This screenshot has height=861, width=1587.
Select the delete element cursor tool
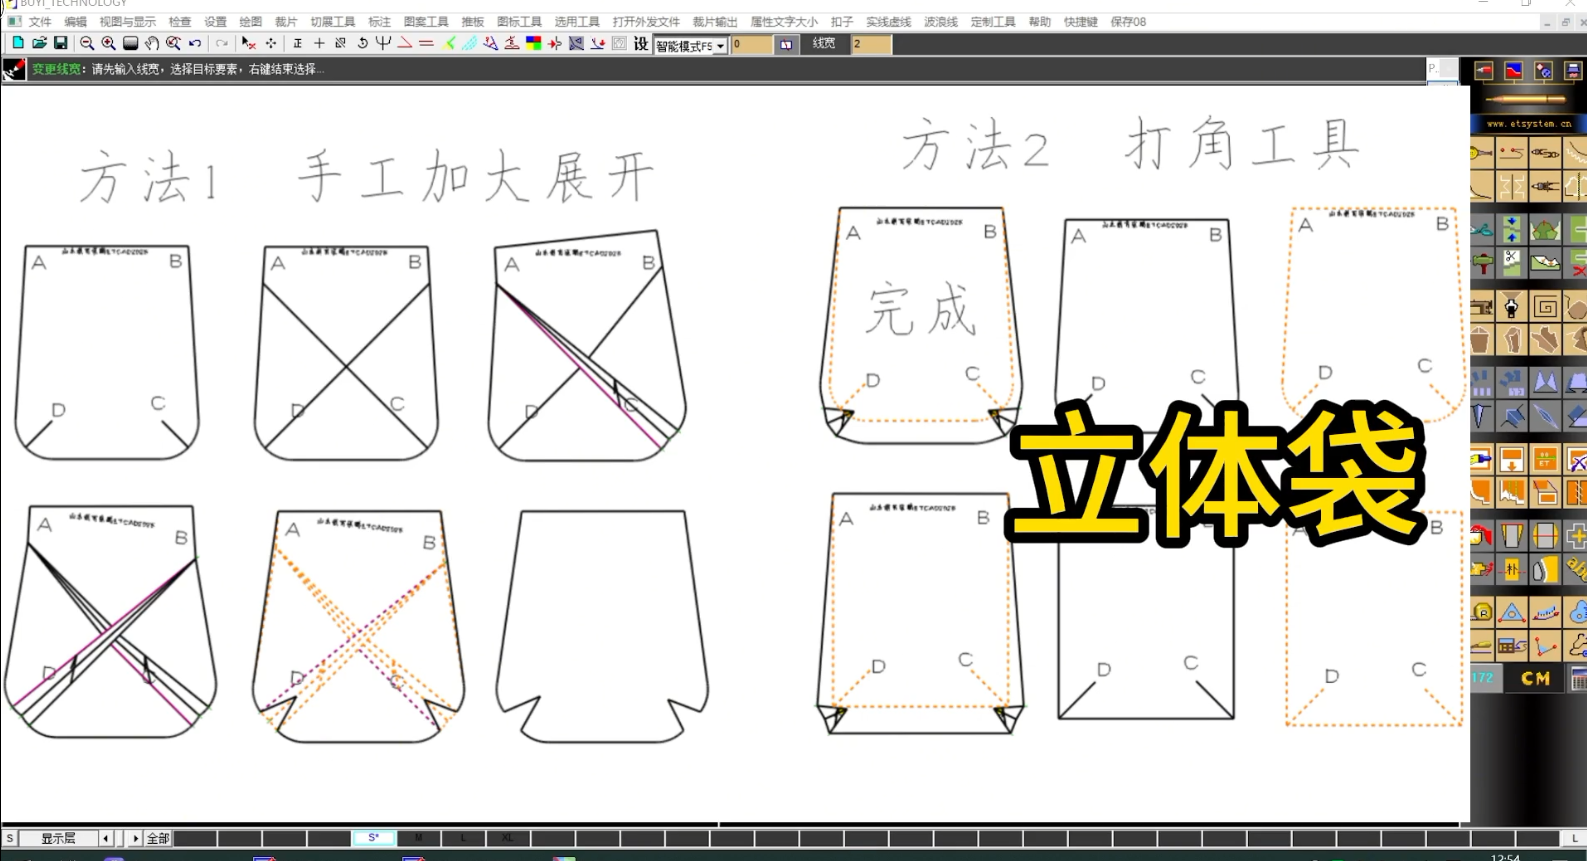pos(249,43)
